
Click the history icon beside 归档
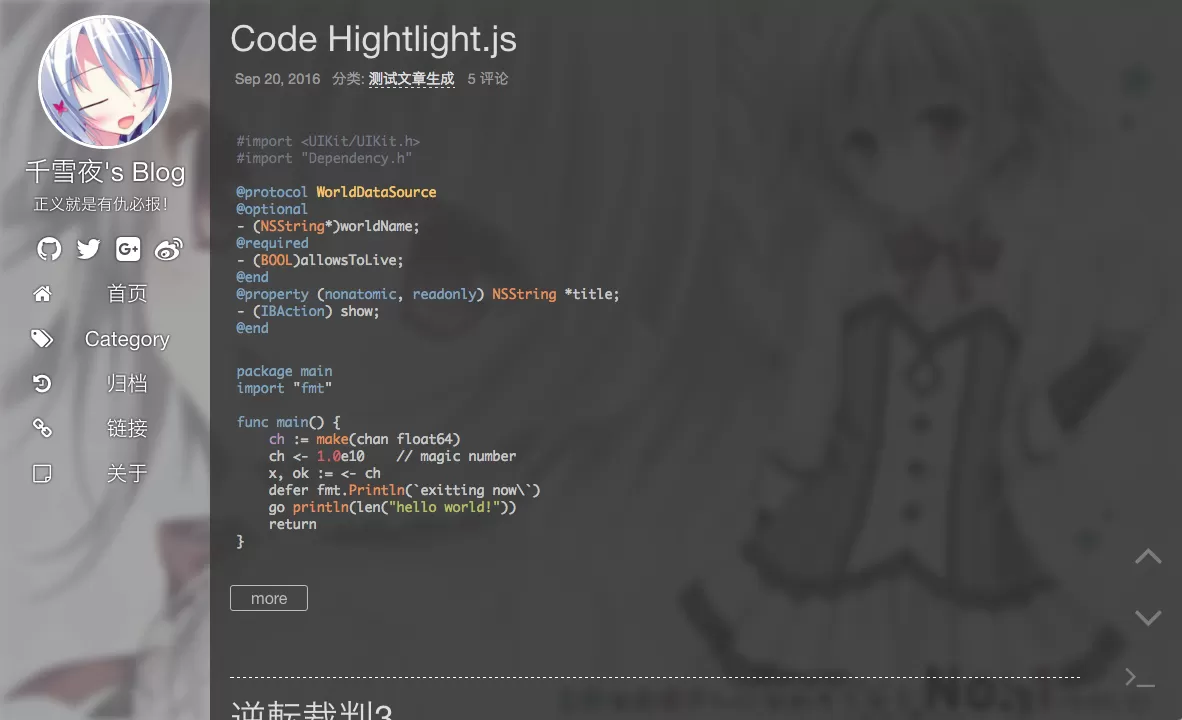42,384
